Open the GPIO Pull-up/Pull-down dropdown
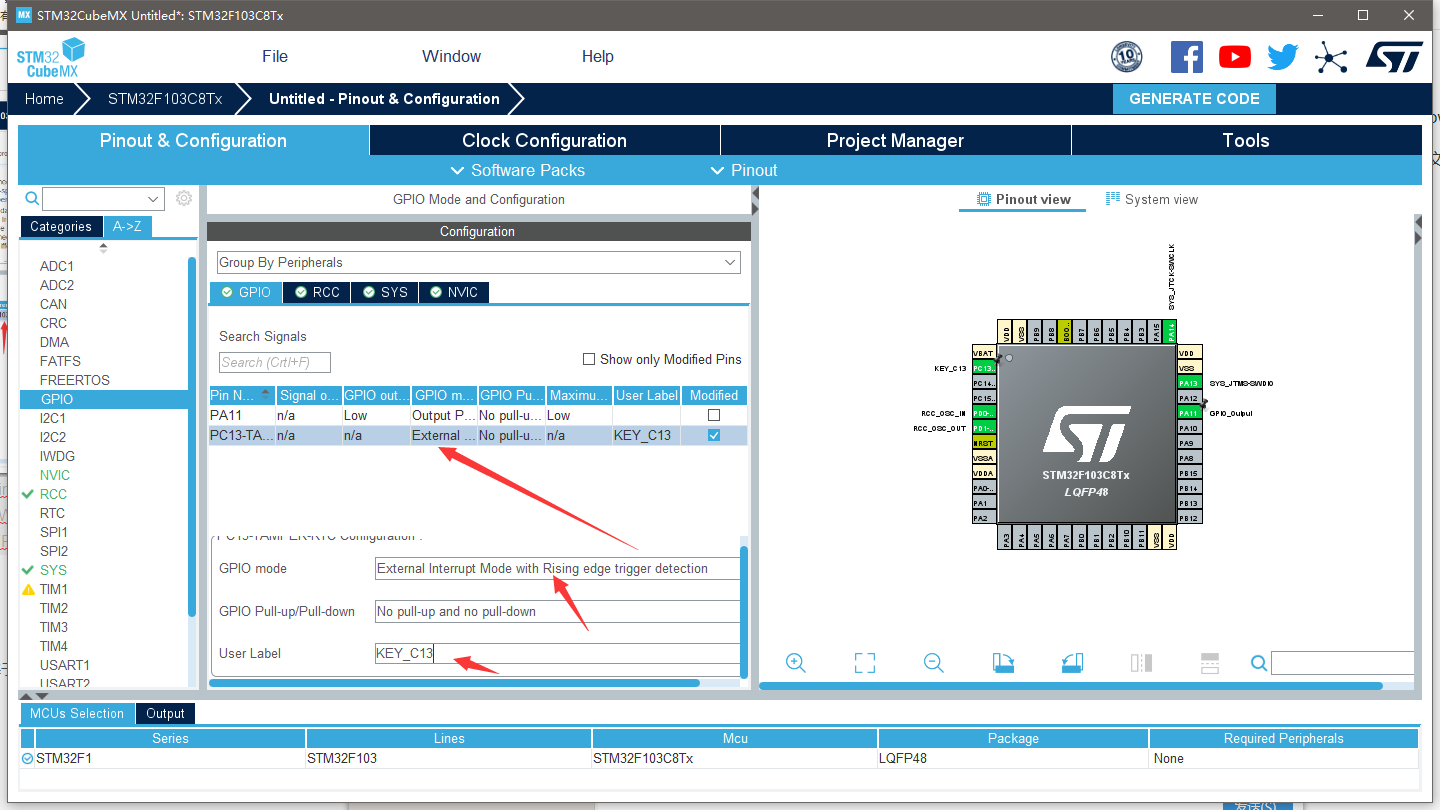Screen dimensions: 1440x810 click(x=558, y=611)
